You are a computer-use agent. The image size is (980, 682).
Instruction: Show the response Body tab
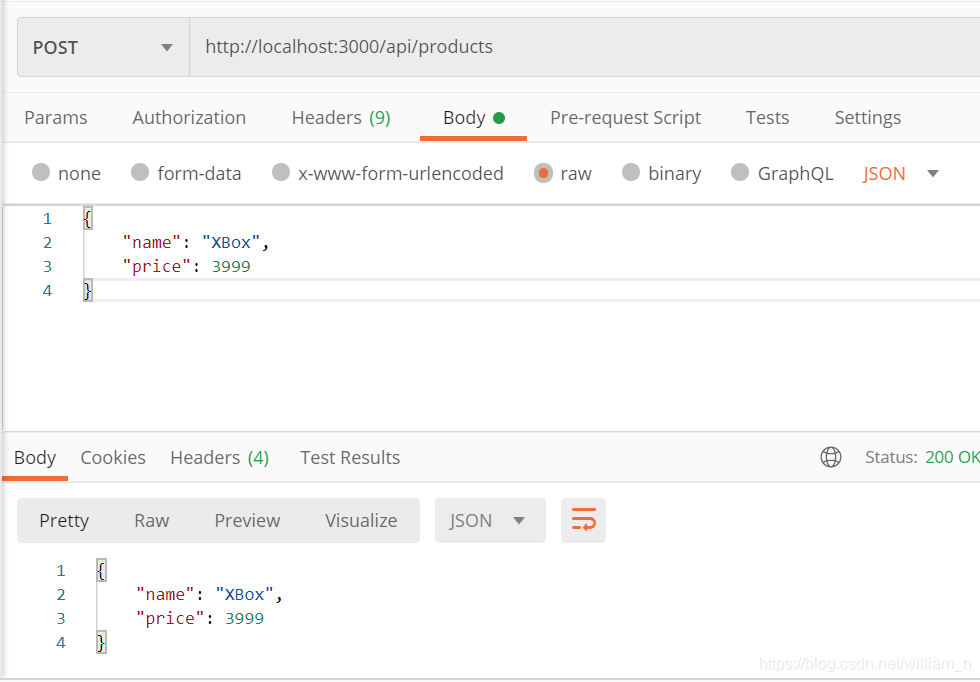[x=35, y=458]
